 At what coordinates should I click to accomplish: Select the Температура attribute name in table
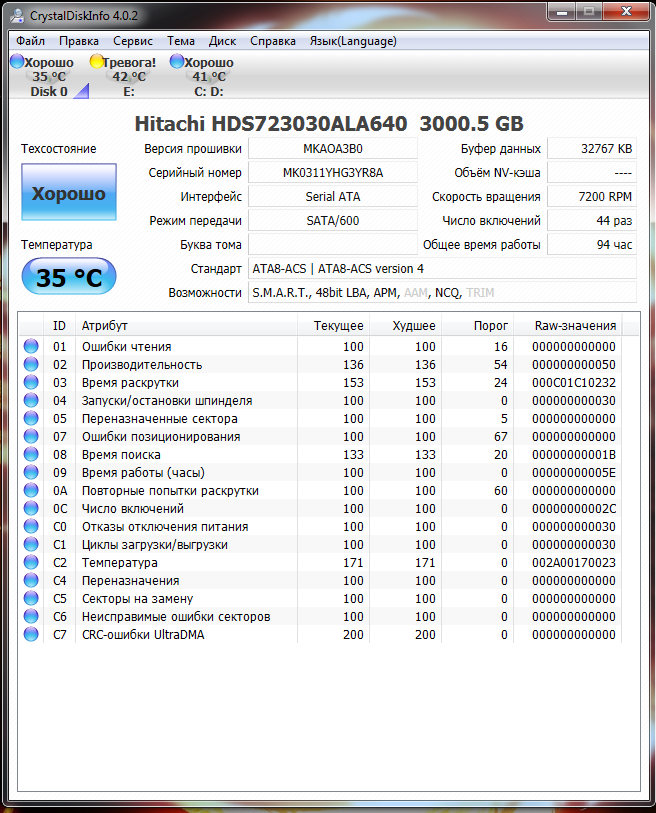[120, 563]
